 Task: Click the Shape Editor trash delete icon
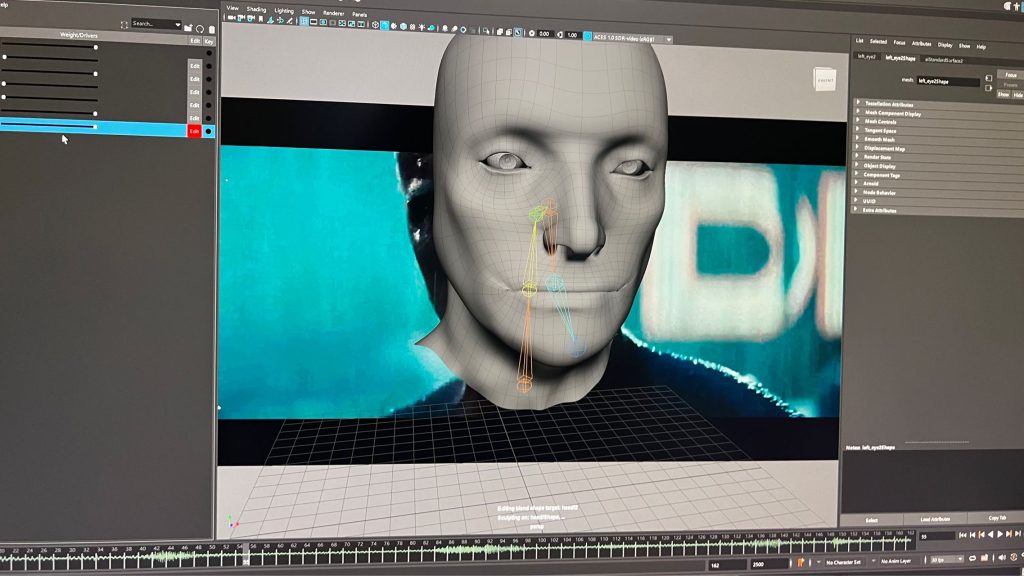212,29
